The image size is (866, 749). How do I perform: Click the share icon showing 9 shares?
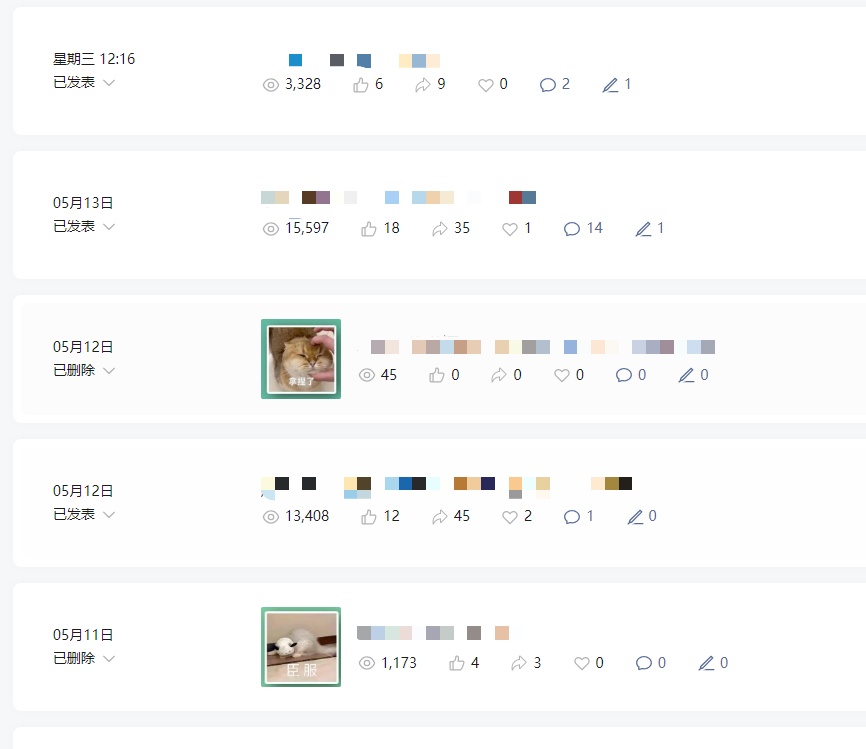(x=423, y=85)
